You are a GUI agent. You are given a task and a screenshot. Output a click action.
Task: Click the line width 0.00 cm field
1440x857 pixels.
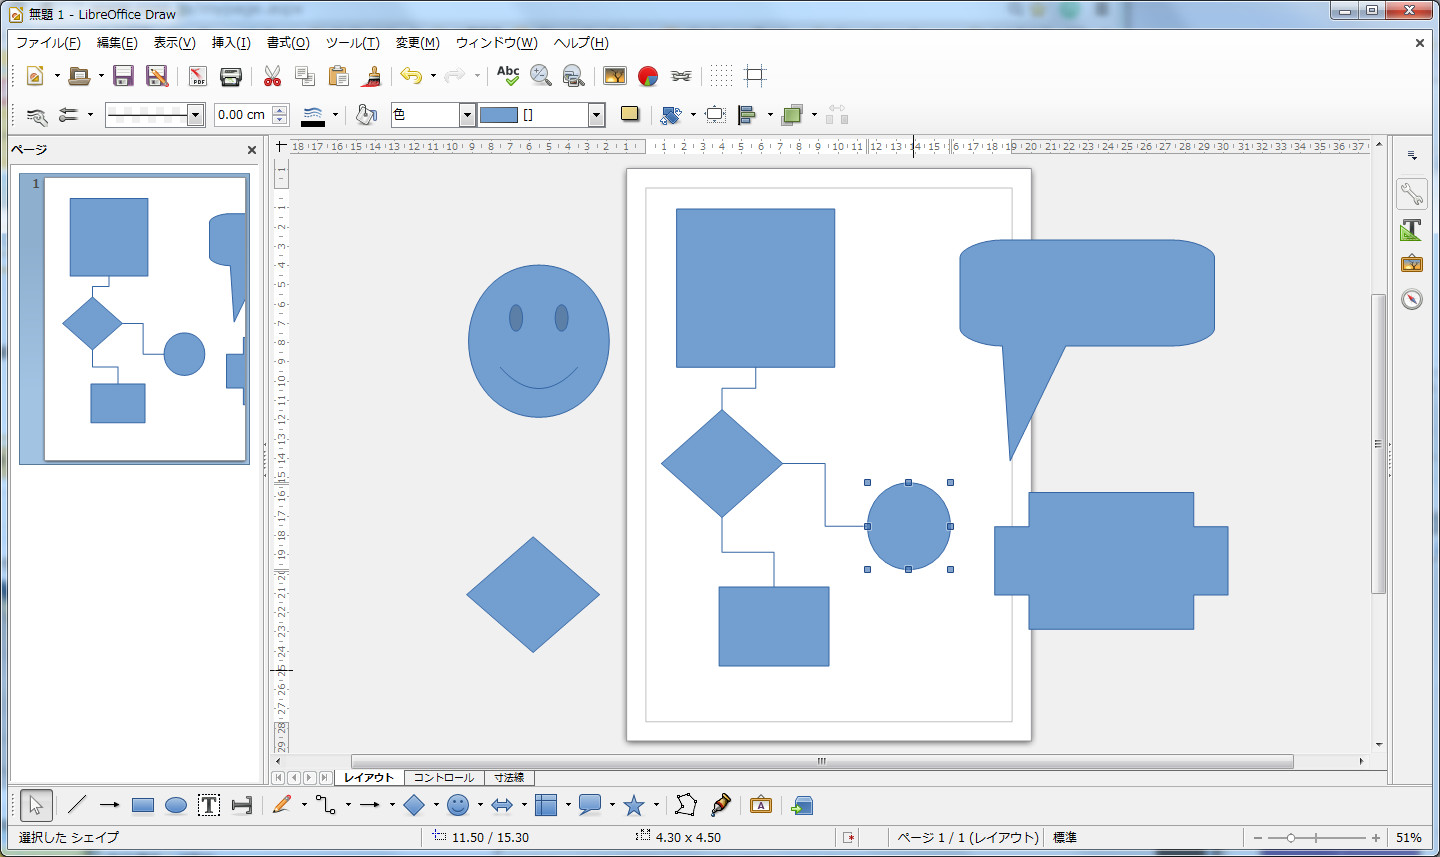coord(242,115)
